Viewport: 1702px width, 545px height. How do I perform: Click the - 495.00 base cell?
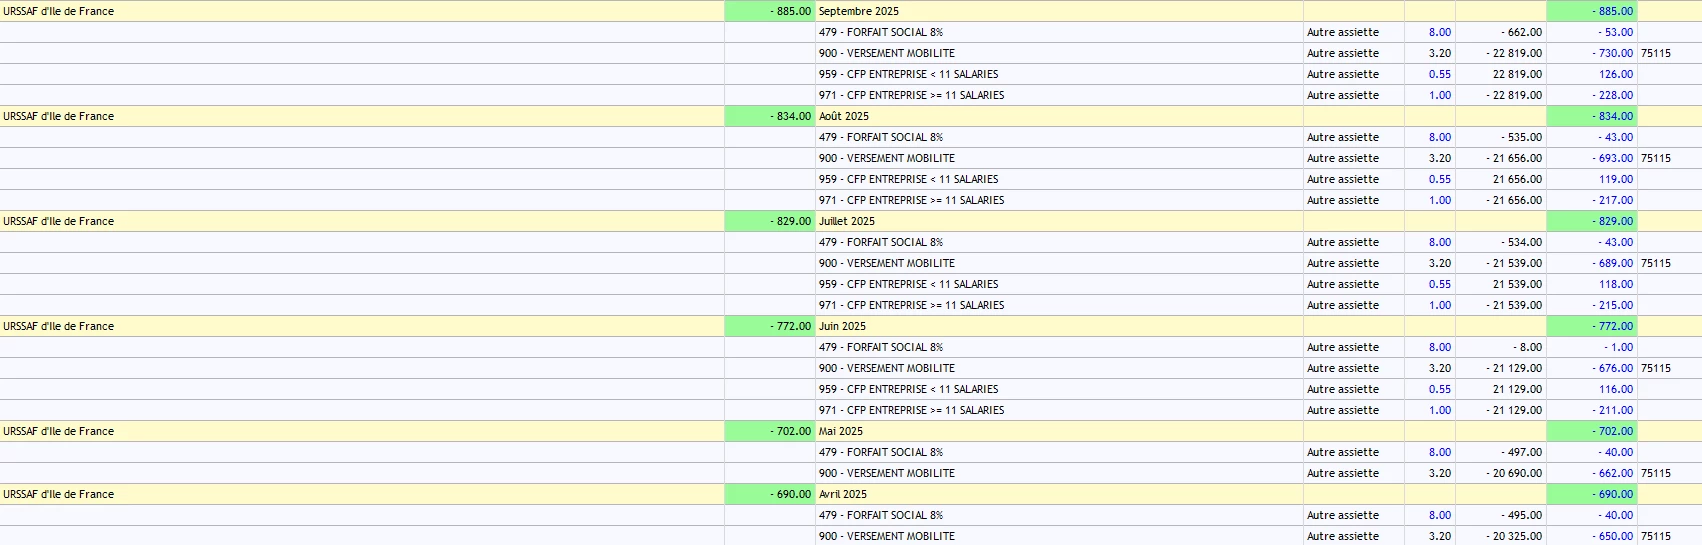point(1501,515)
